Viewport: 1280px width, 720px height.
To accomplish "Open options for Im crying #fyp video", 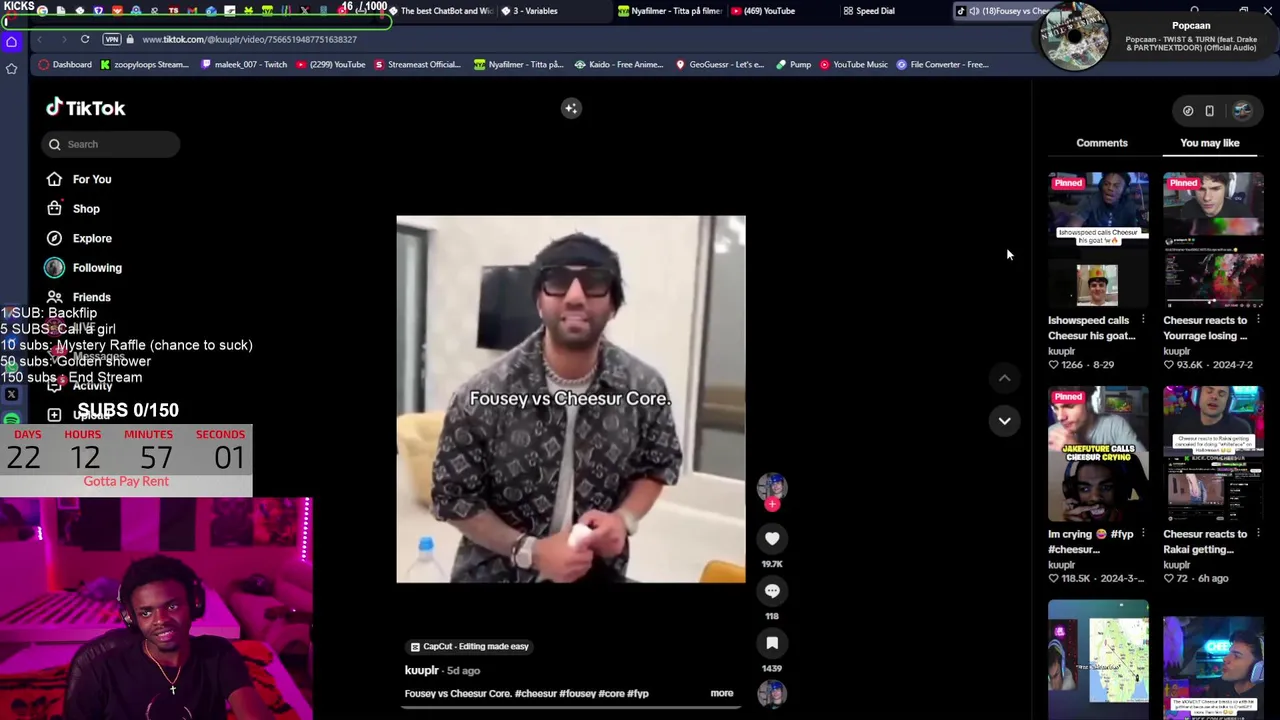I will 1143,534.
